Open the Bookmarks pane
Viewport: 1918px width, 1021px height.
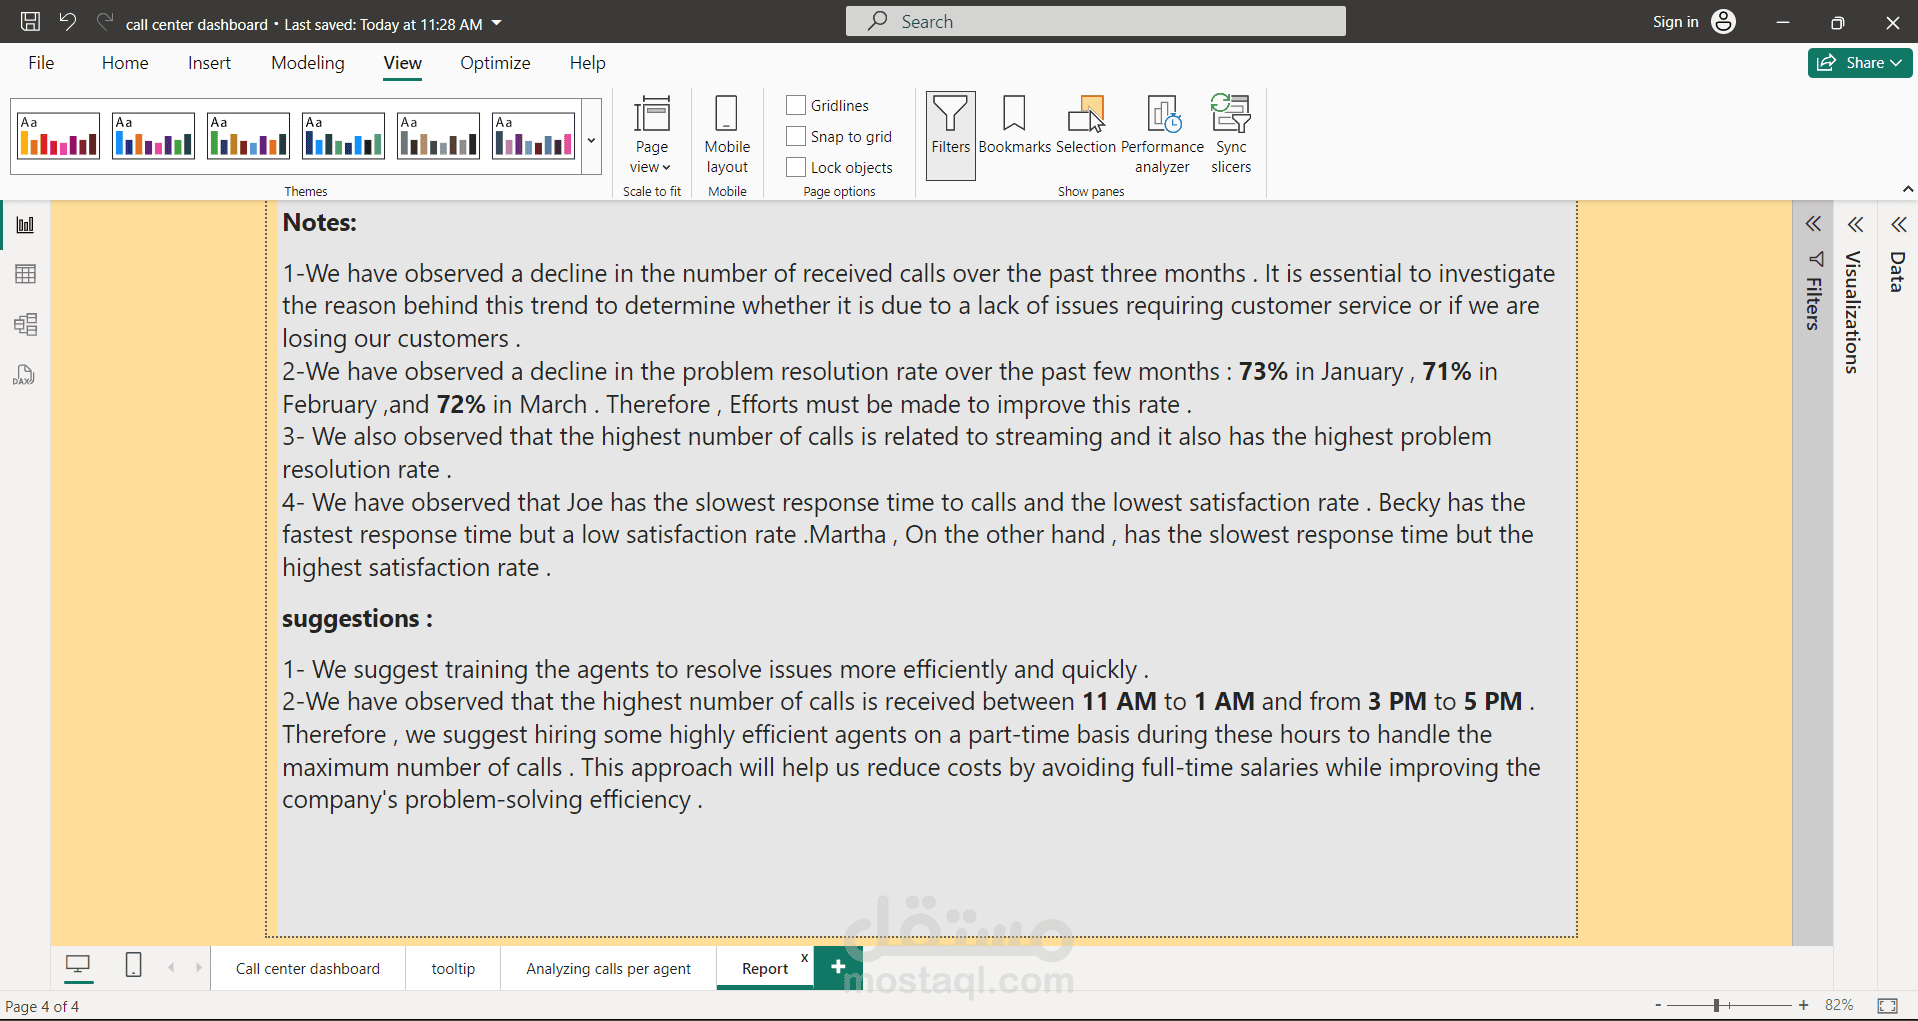click(x=1014, y=126)
